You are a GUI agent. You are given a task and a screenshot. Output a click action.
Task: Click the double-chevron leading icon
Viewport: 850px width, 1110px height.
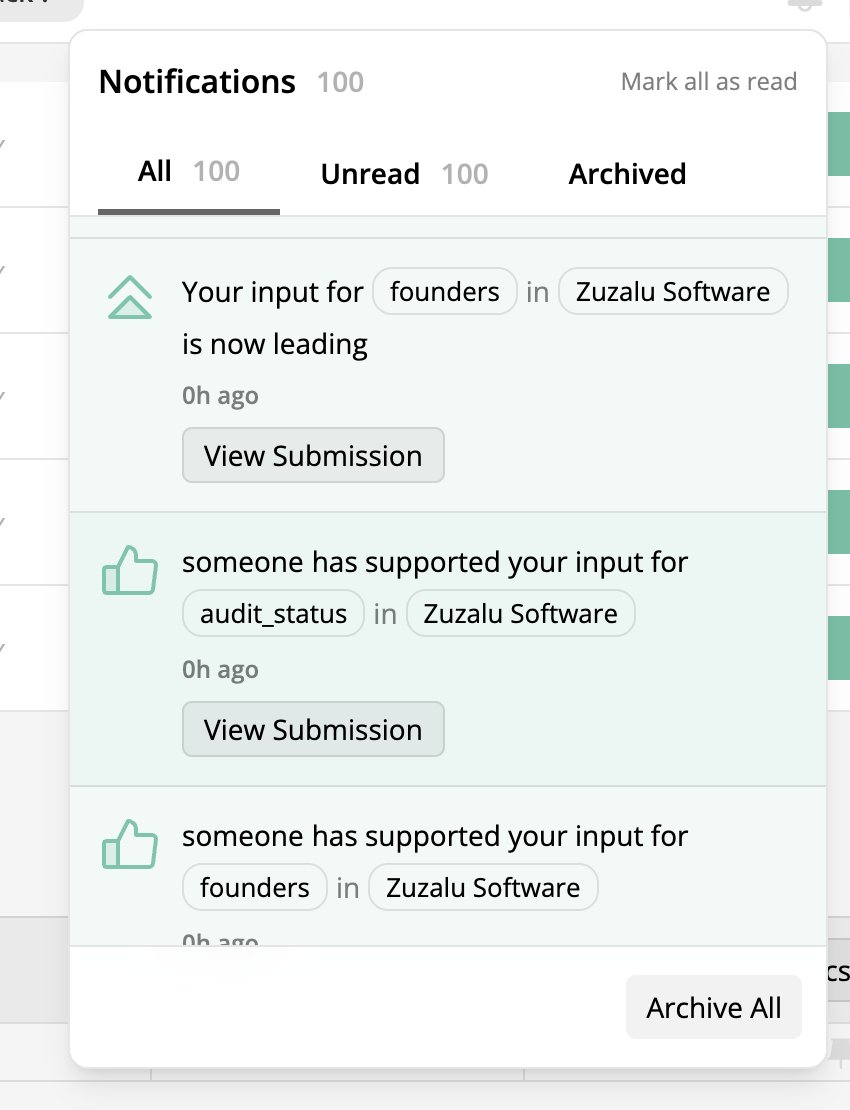[x=130, y=297]
